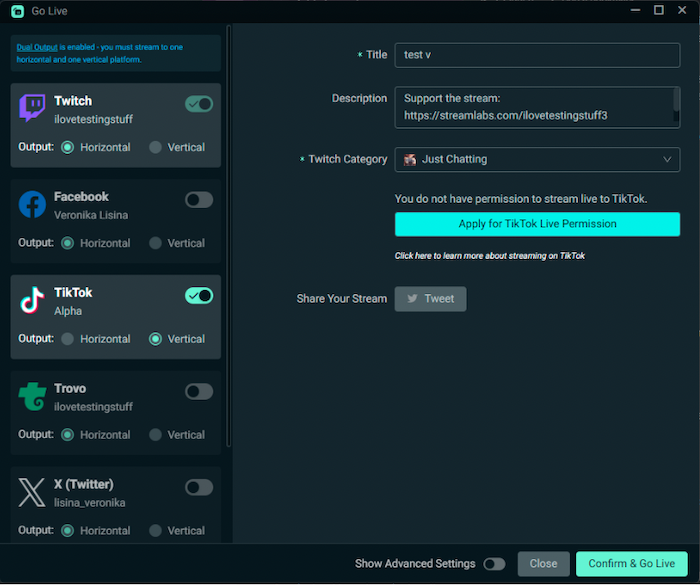Click Confirm & Go Live button
The width and height of the screenshot is (700, 586).
click(632, 564)
